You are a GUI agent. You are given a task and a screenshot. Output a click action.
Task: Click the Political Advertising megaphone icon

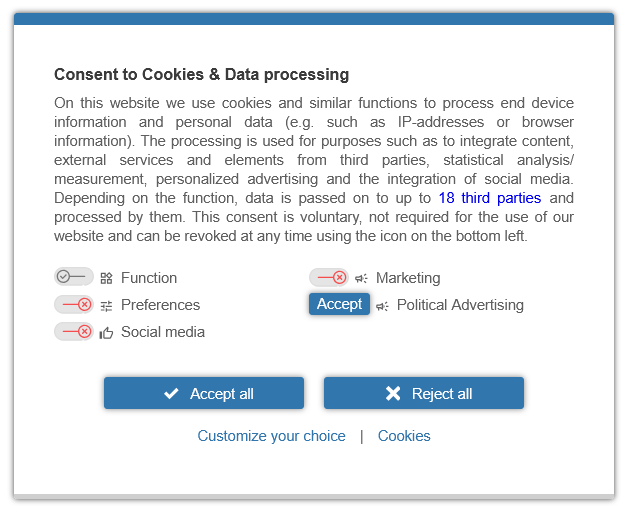point(382,305)
